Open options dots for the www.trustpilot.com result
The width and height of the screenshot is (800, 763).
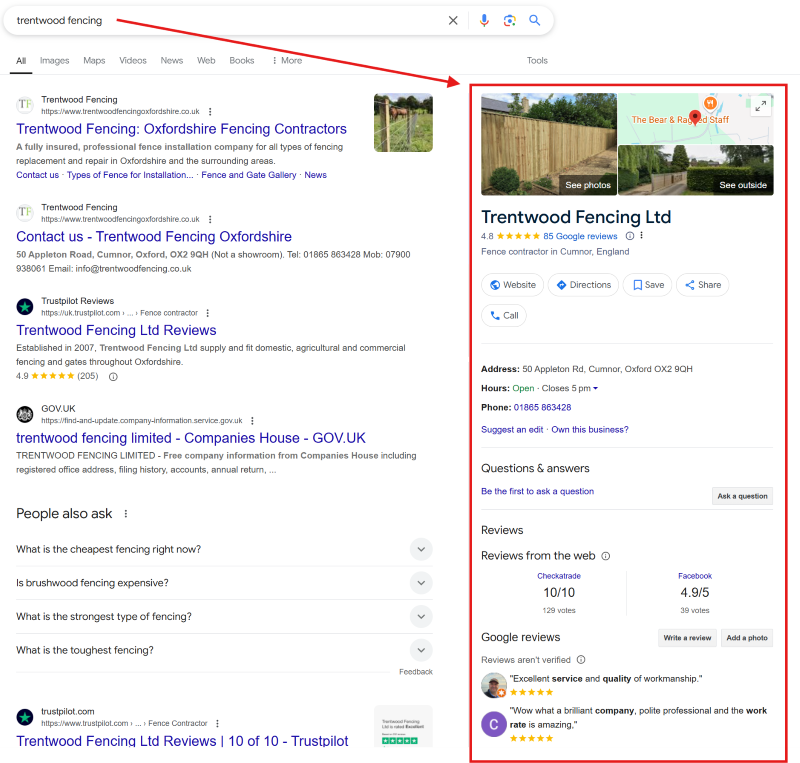pos(217,723)
